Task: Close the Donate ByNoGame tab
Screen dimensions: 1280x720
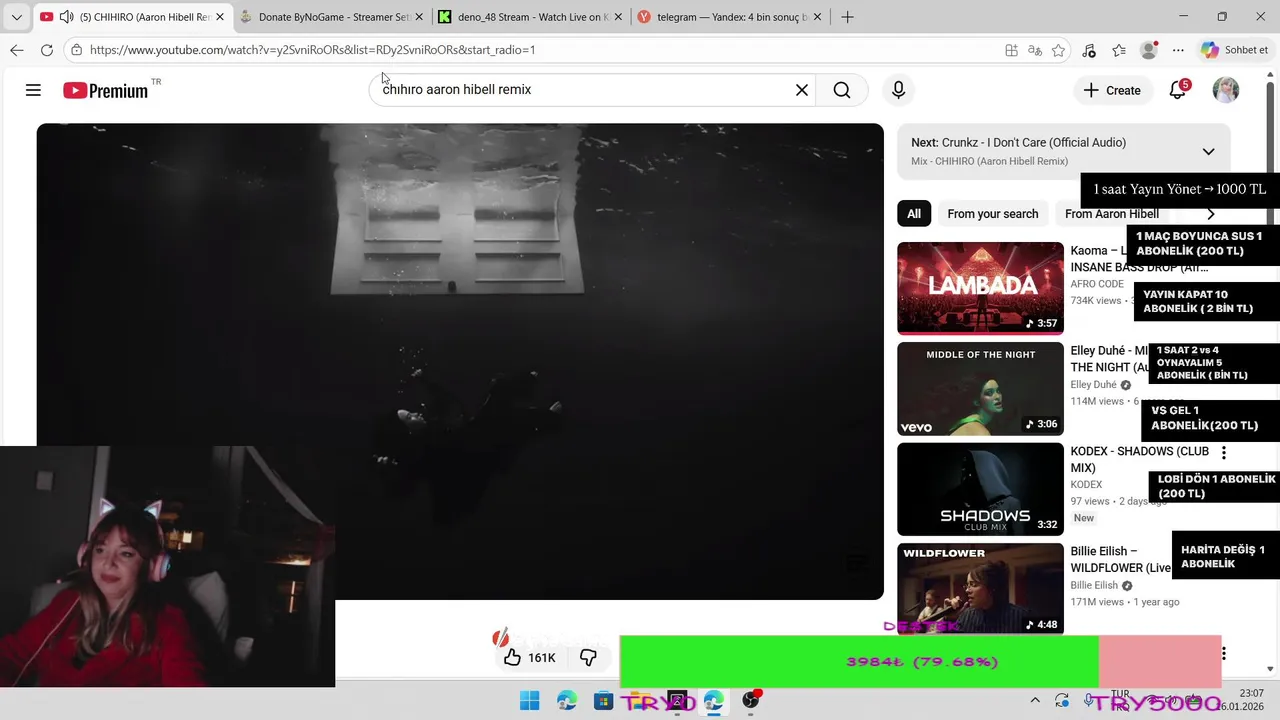Action: pos(419,17)
